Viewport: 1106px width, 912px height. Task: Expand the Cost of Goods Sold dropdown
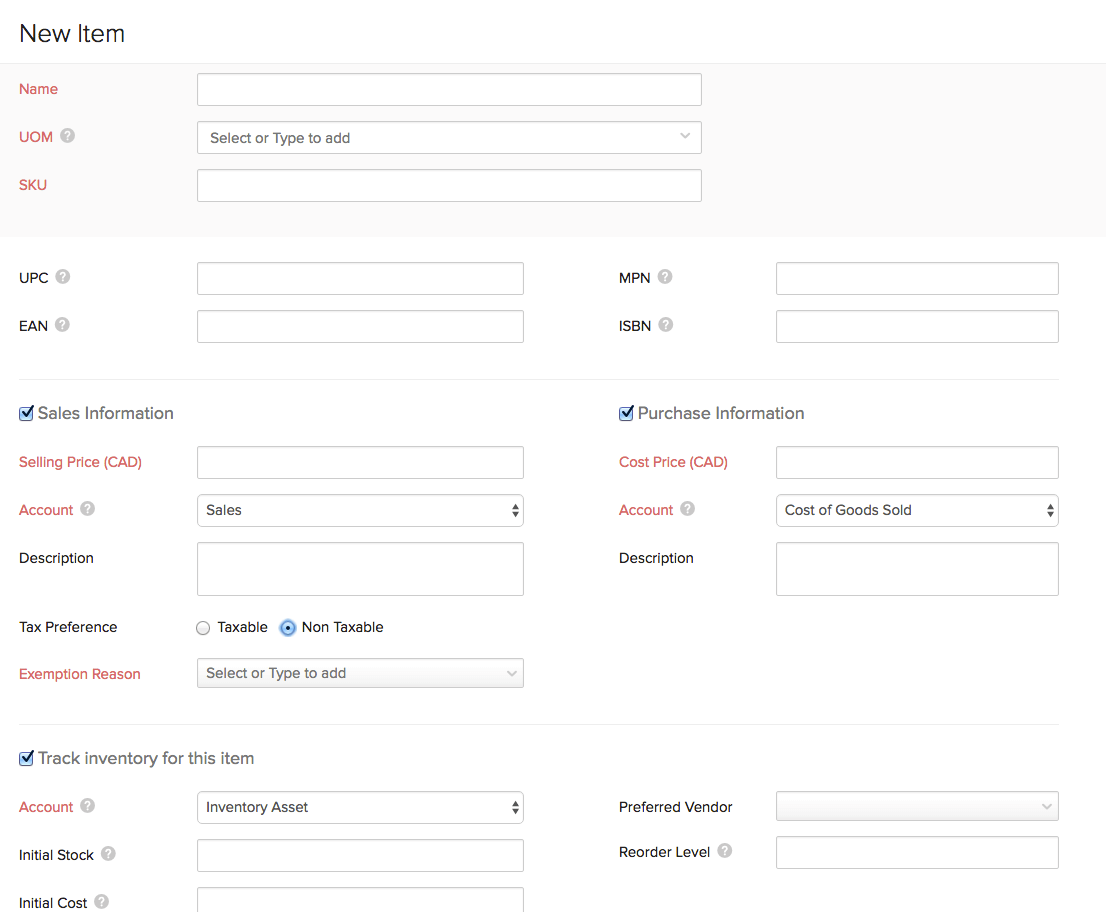(917, 510)
